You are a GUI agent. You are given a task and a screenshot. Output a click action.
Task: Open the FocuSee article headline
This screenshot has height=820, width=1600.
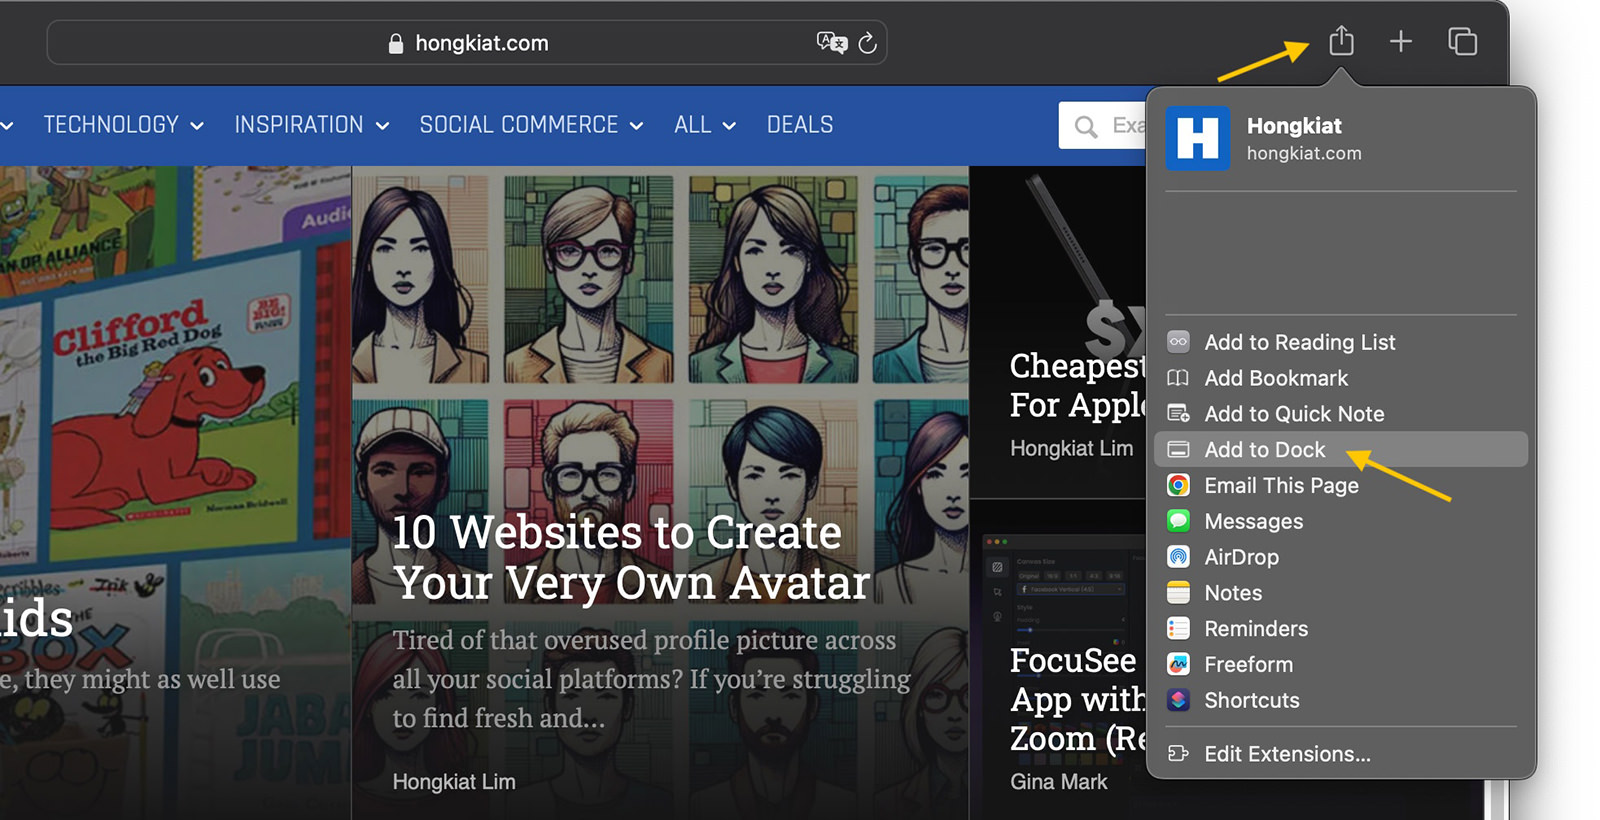pos(1077,700)
